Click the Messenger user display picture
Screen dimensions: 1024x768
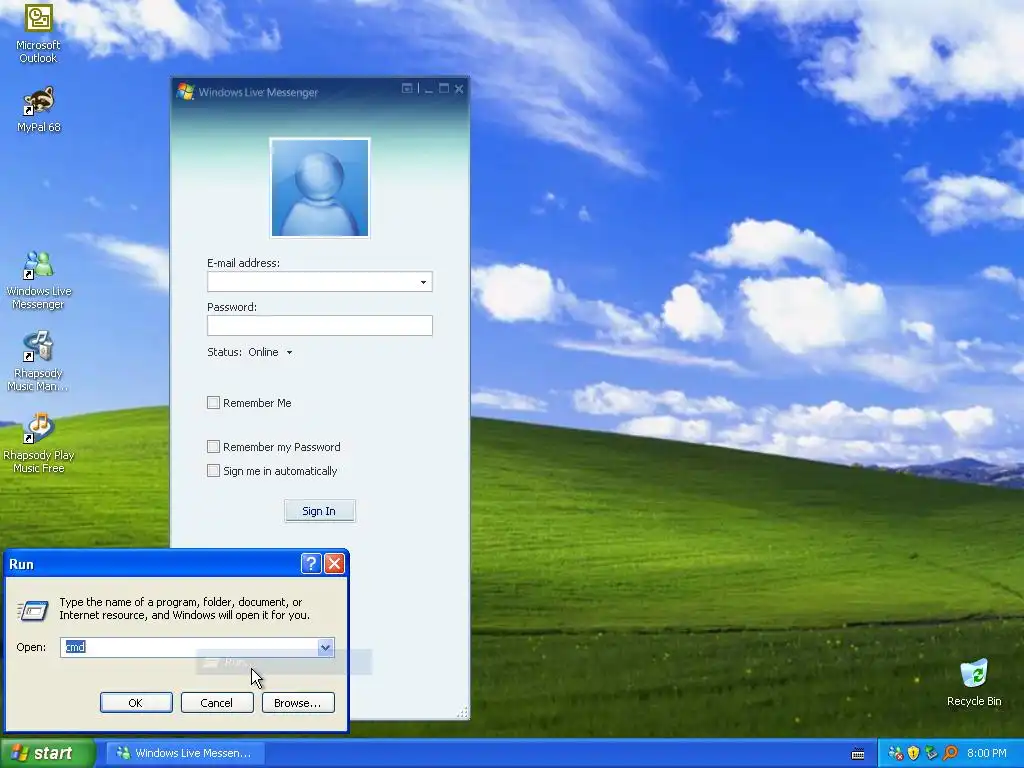click(320, 187)
